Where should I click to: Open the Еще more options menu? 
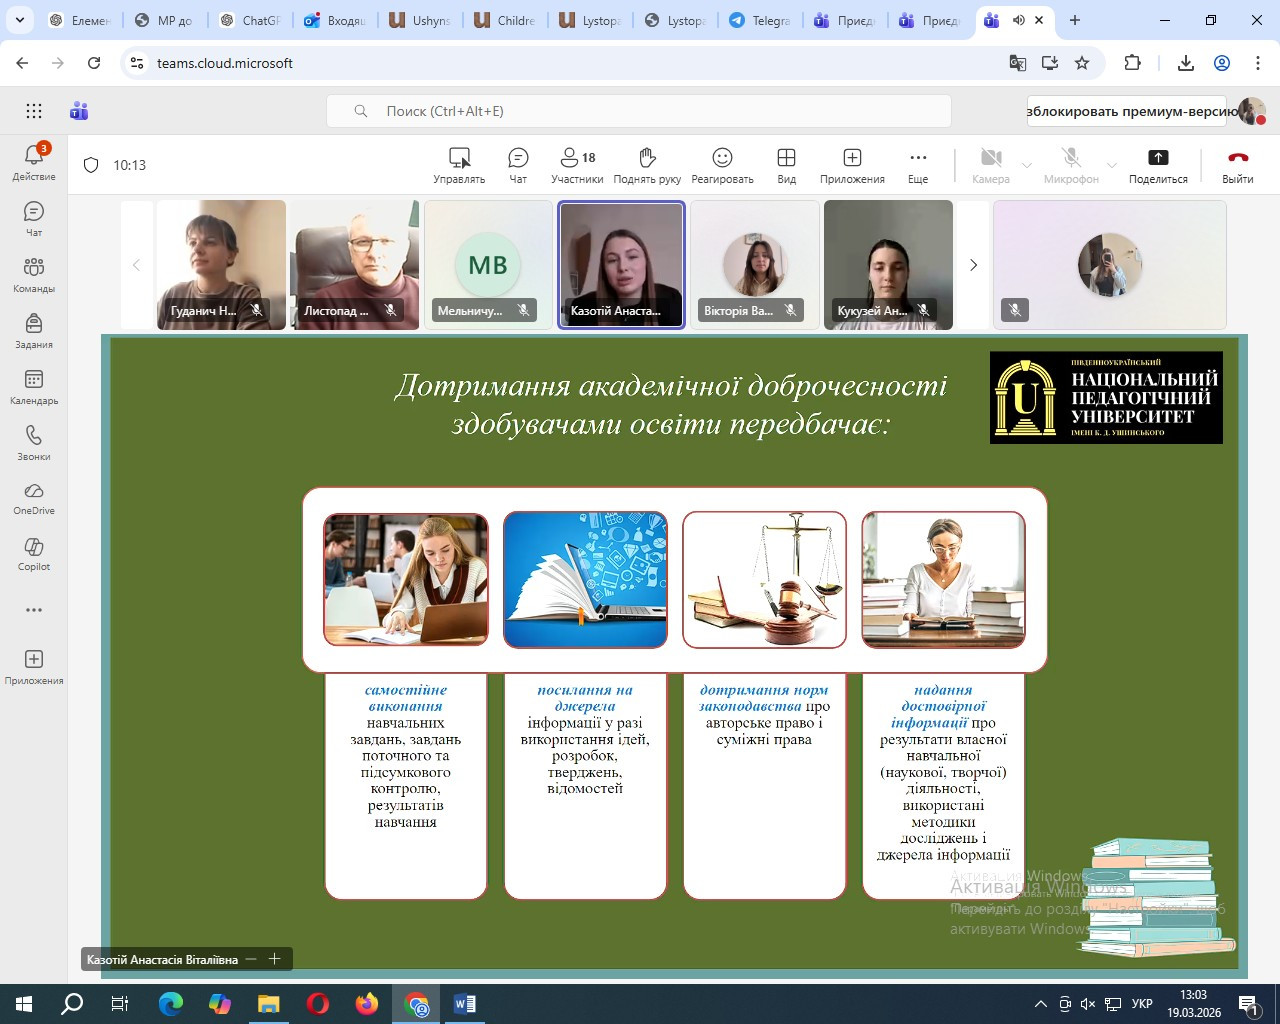pyautogui.click(x=918, y=165)
